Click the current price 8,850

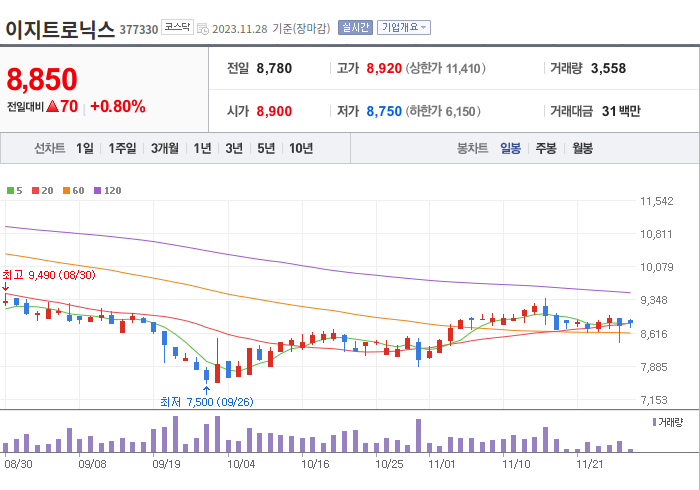[x=42, y=79]
